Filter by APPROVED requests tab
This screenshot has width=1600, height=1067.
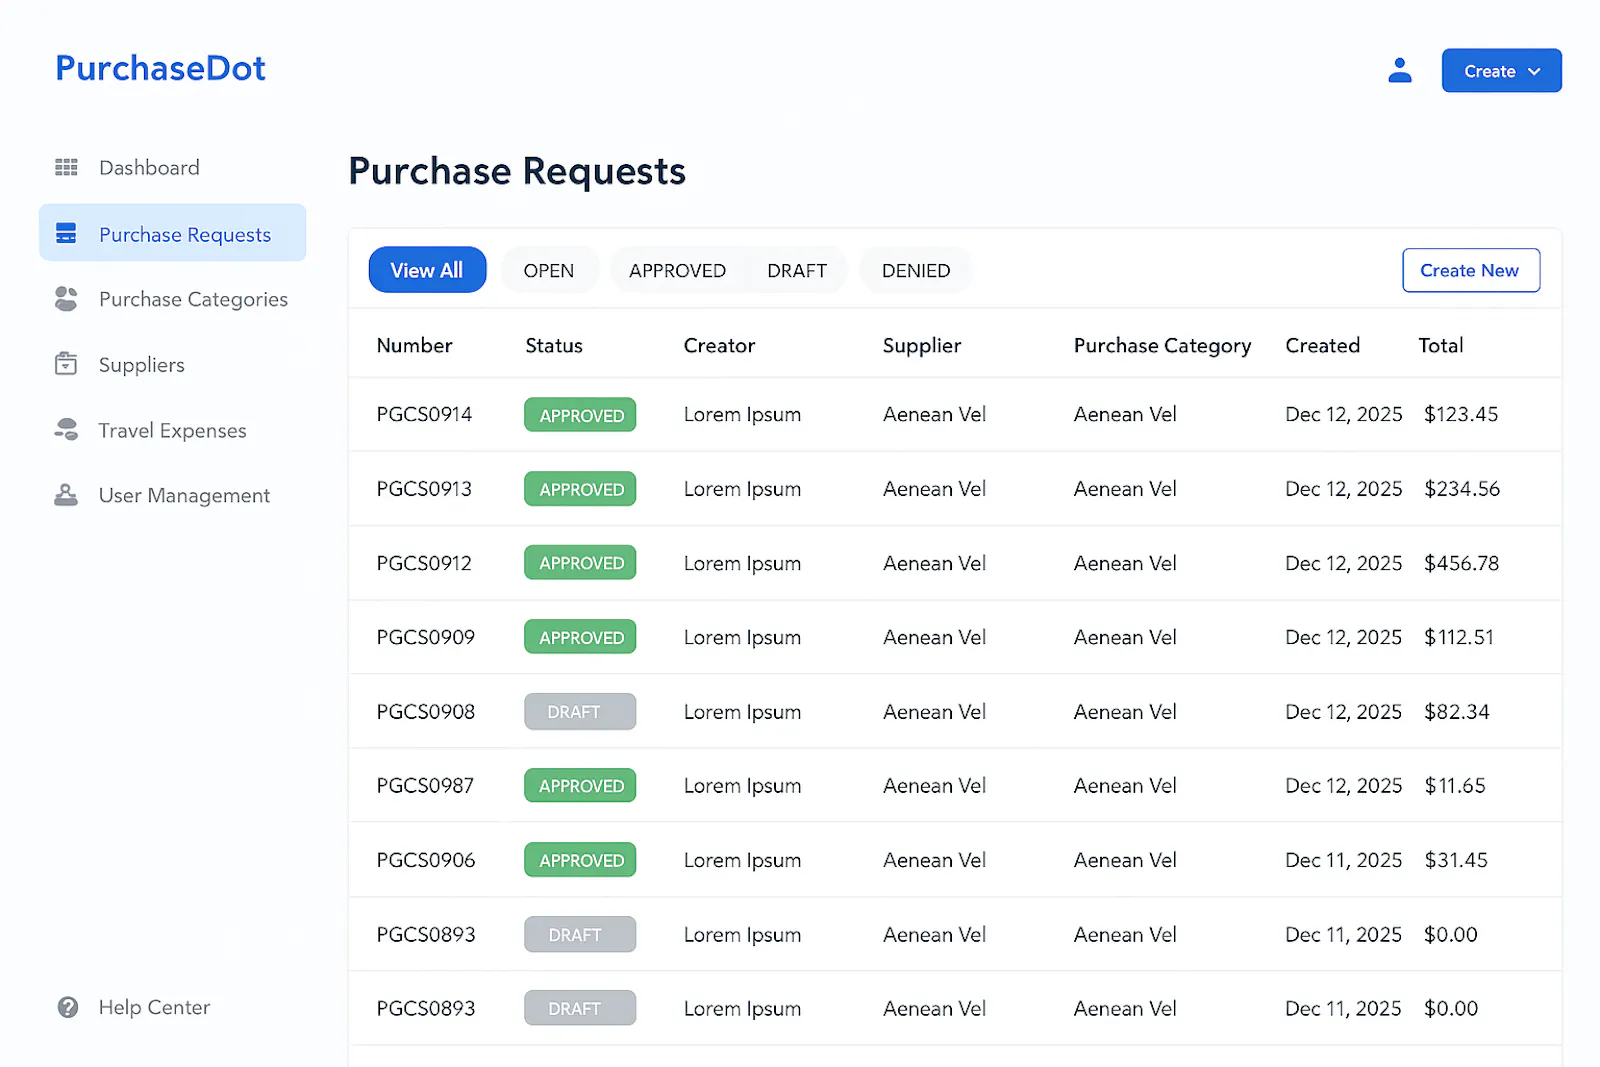pos(677,270)
